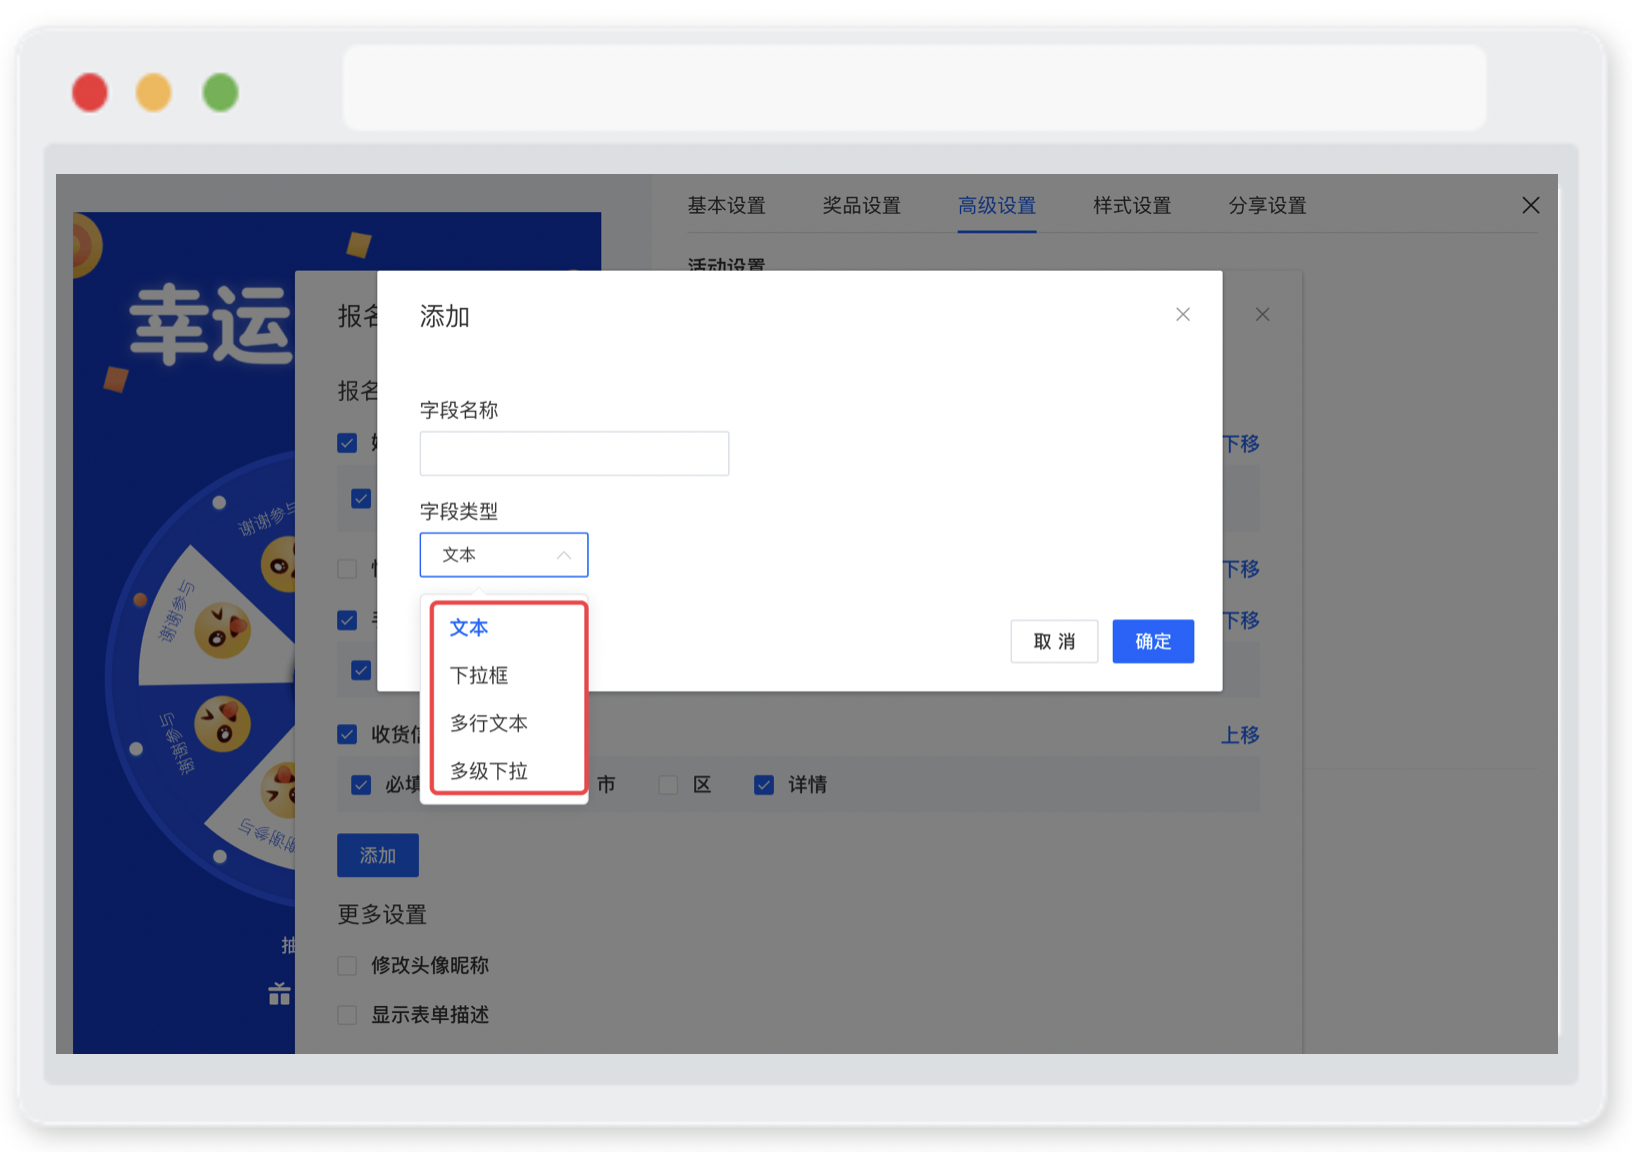Toggle the 区 checkbox
1632x1152 pixels.
point(668,785)
